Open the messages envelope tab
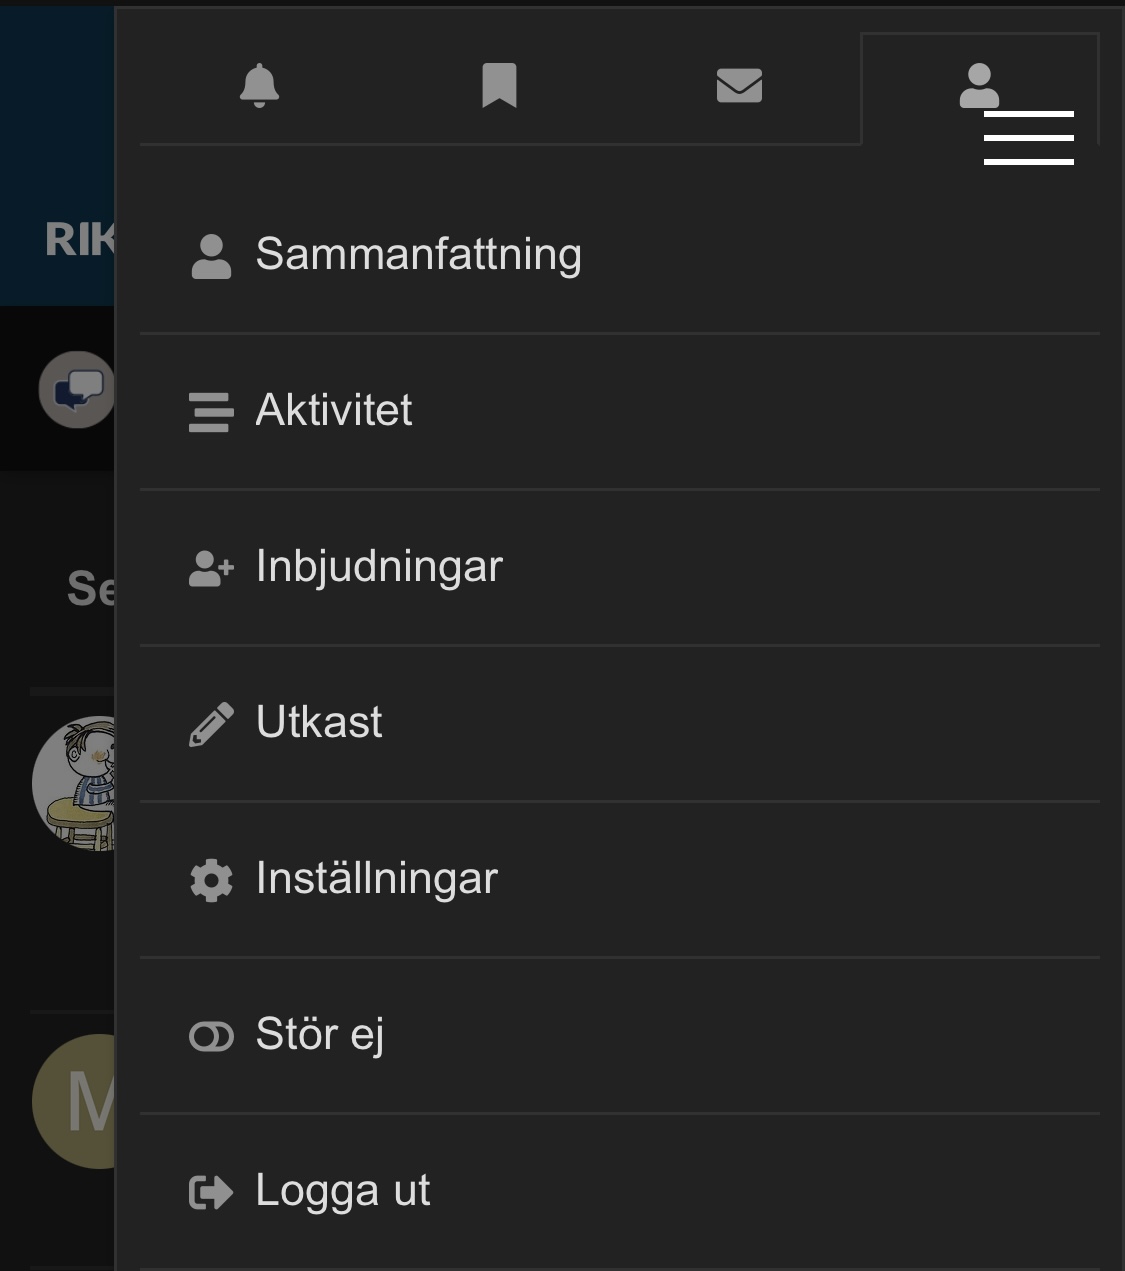 tap(739, 86)
